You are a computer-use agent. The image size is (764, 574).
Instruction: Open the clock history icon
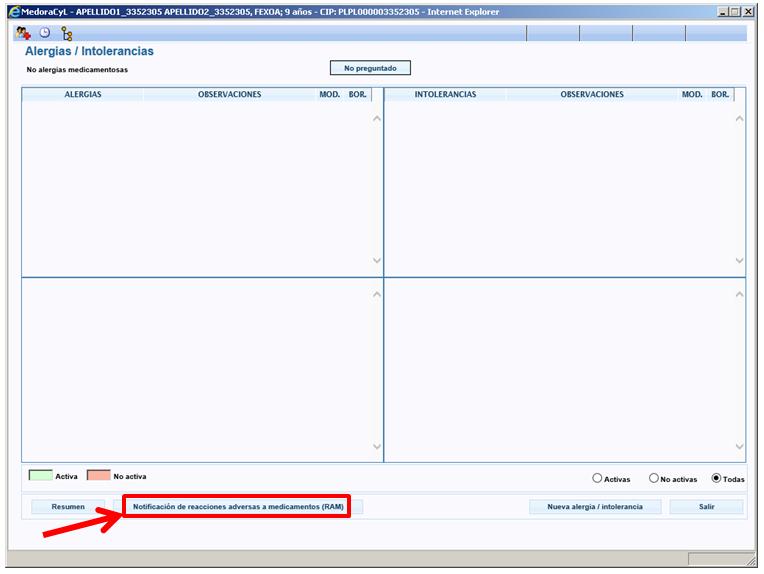45,33
